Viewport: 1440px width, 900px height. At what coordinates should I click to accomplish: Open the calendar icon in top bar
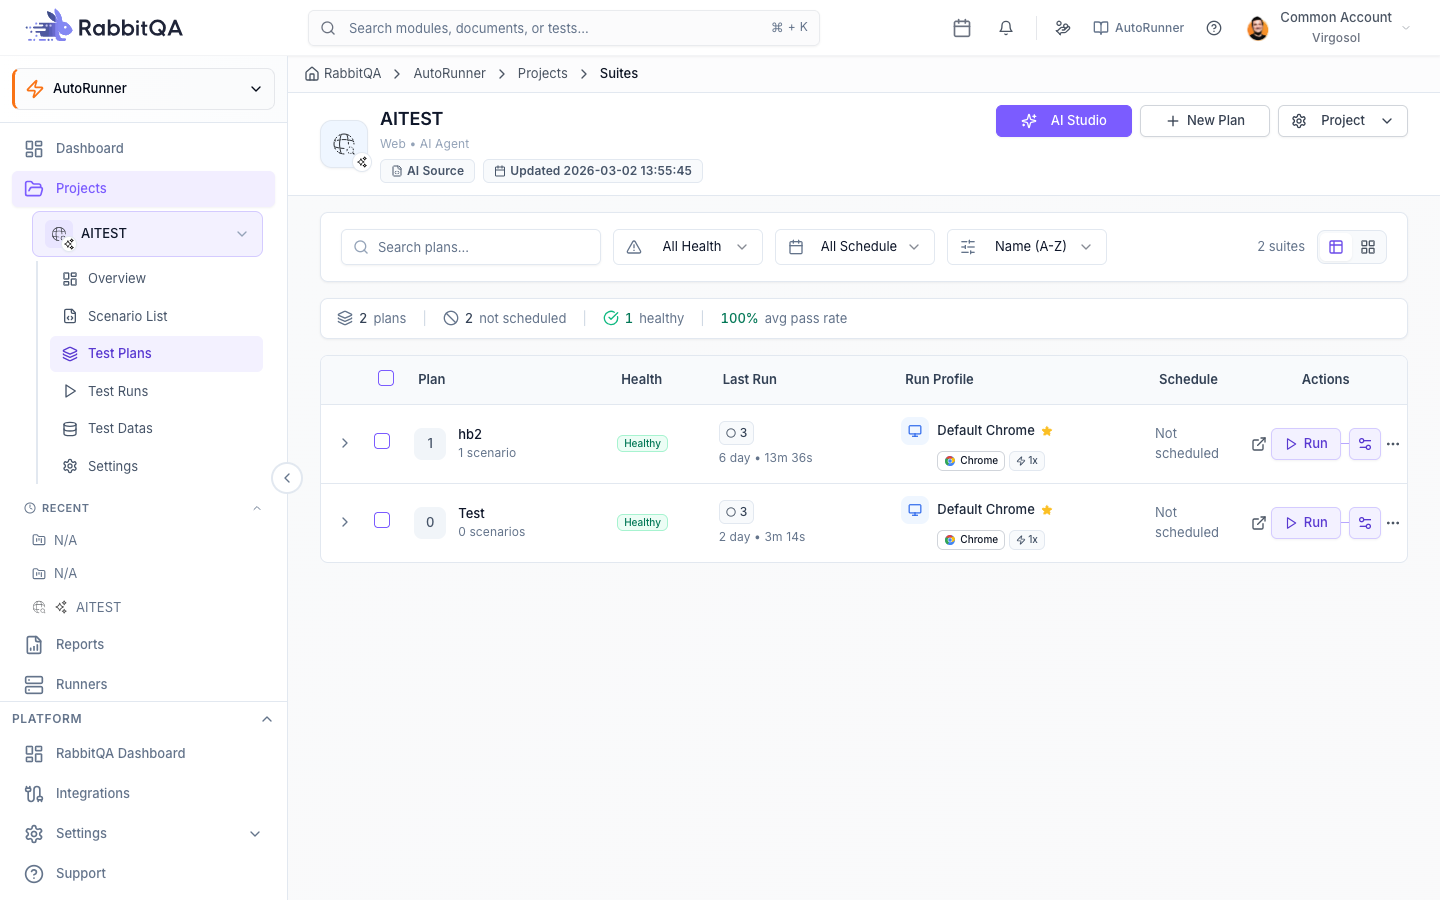click(x=962, y=28)
